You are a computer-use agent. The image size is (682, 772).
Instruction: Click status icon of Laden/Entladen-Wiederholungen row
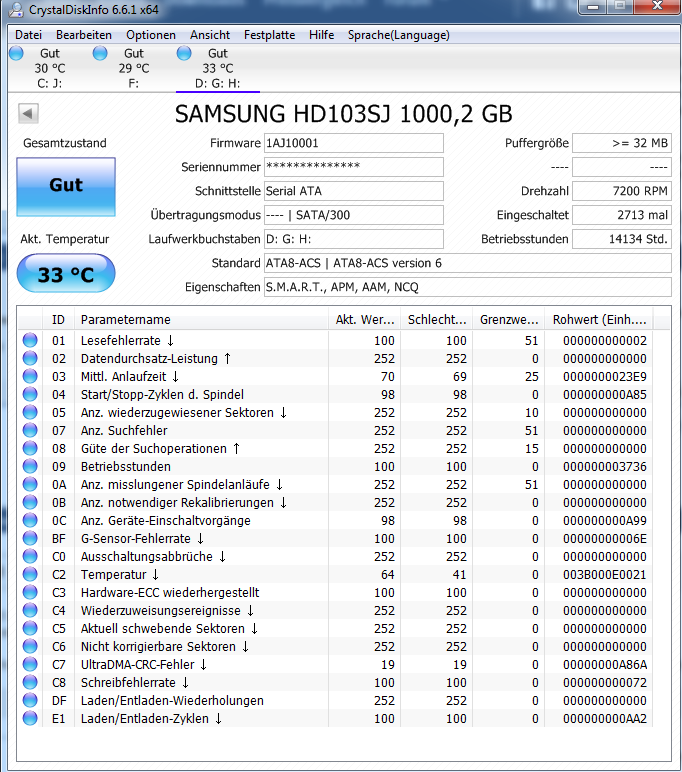click(30, 700)
